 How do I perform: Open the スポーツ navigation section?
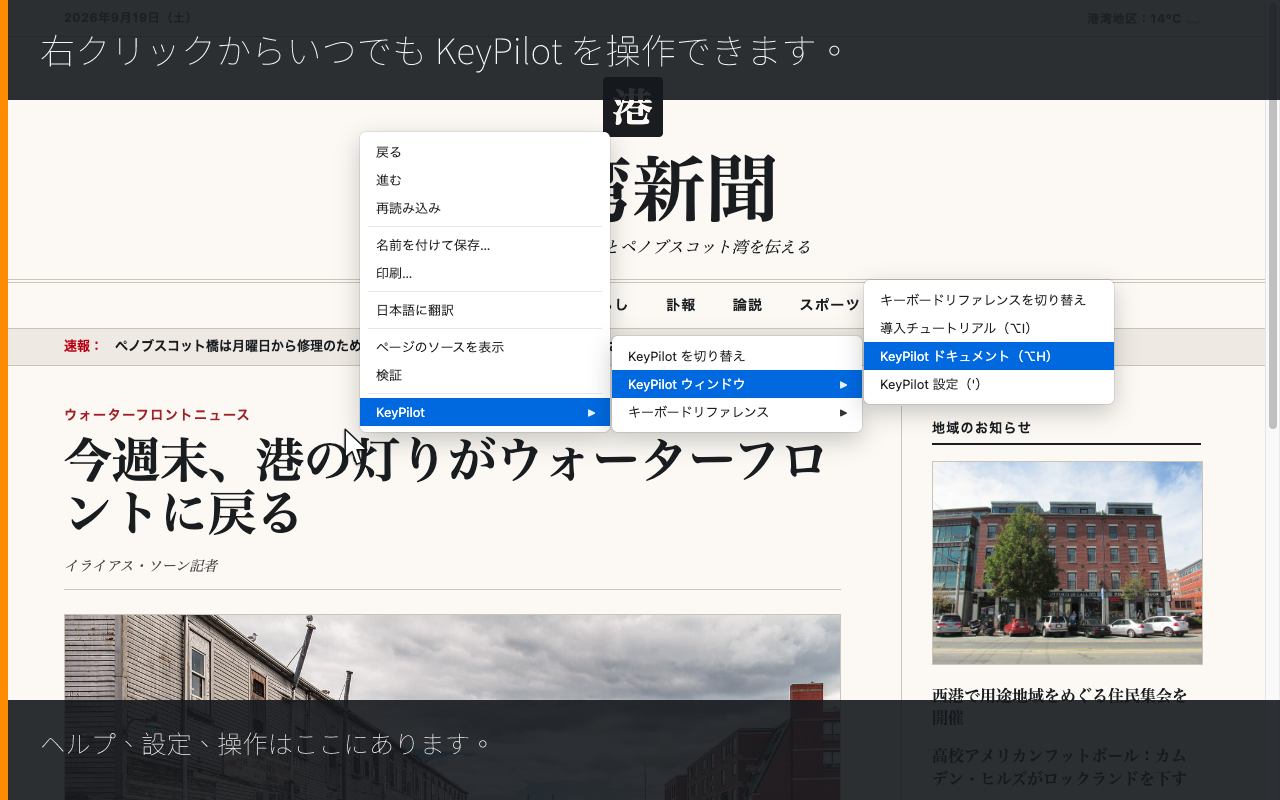pos(829,305)
